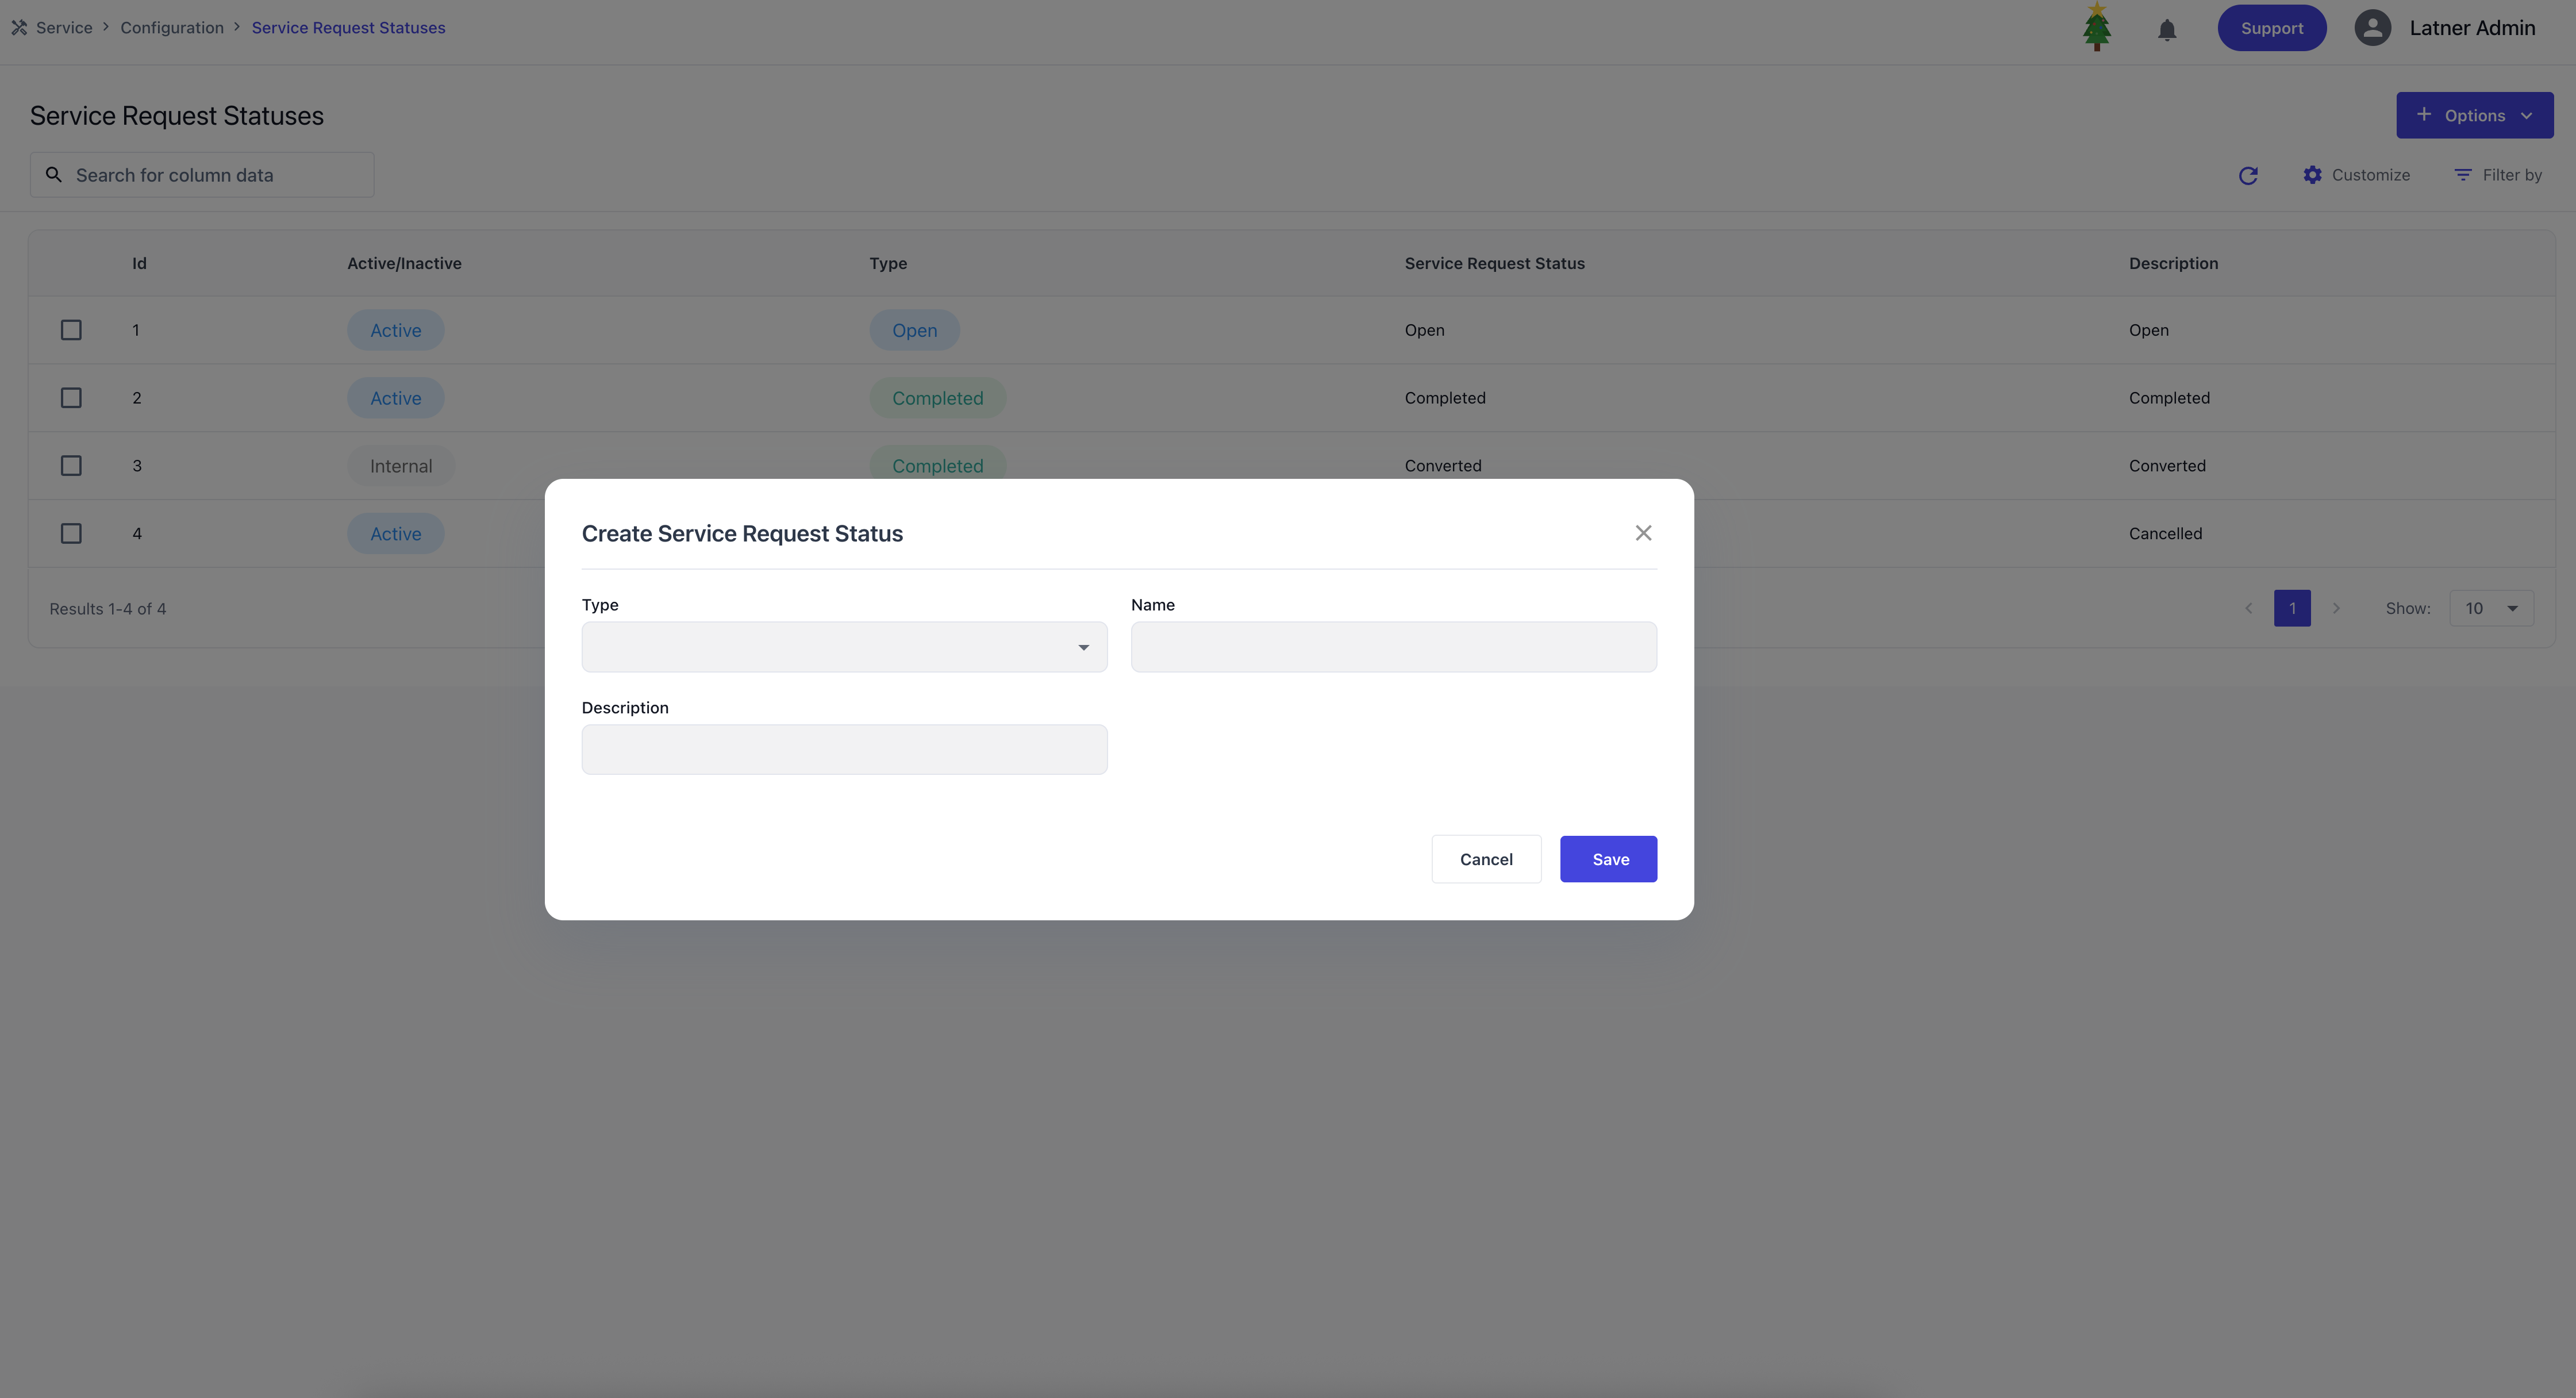
Task: Select the checkbox for row Id 4
Action: tap(71, 534)
